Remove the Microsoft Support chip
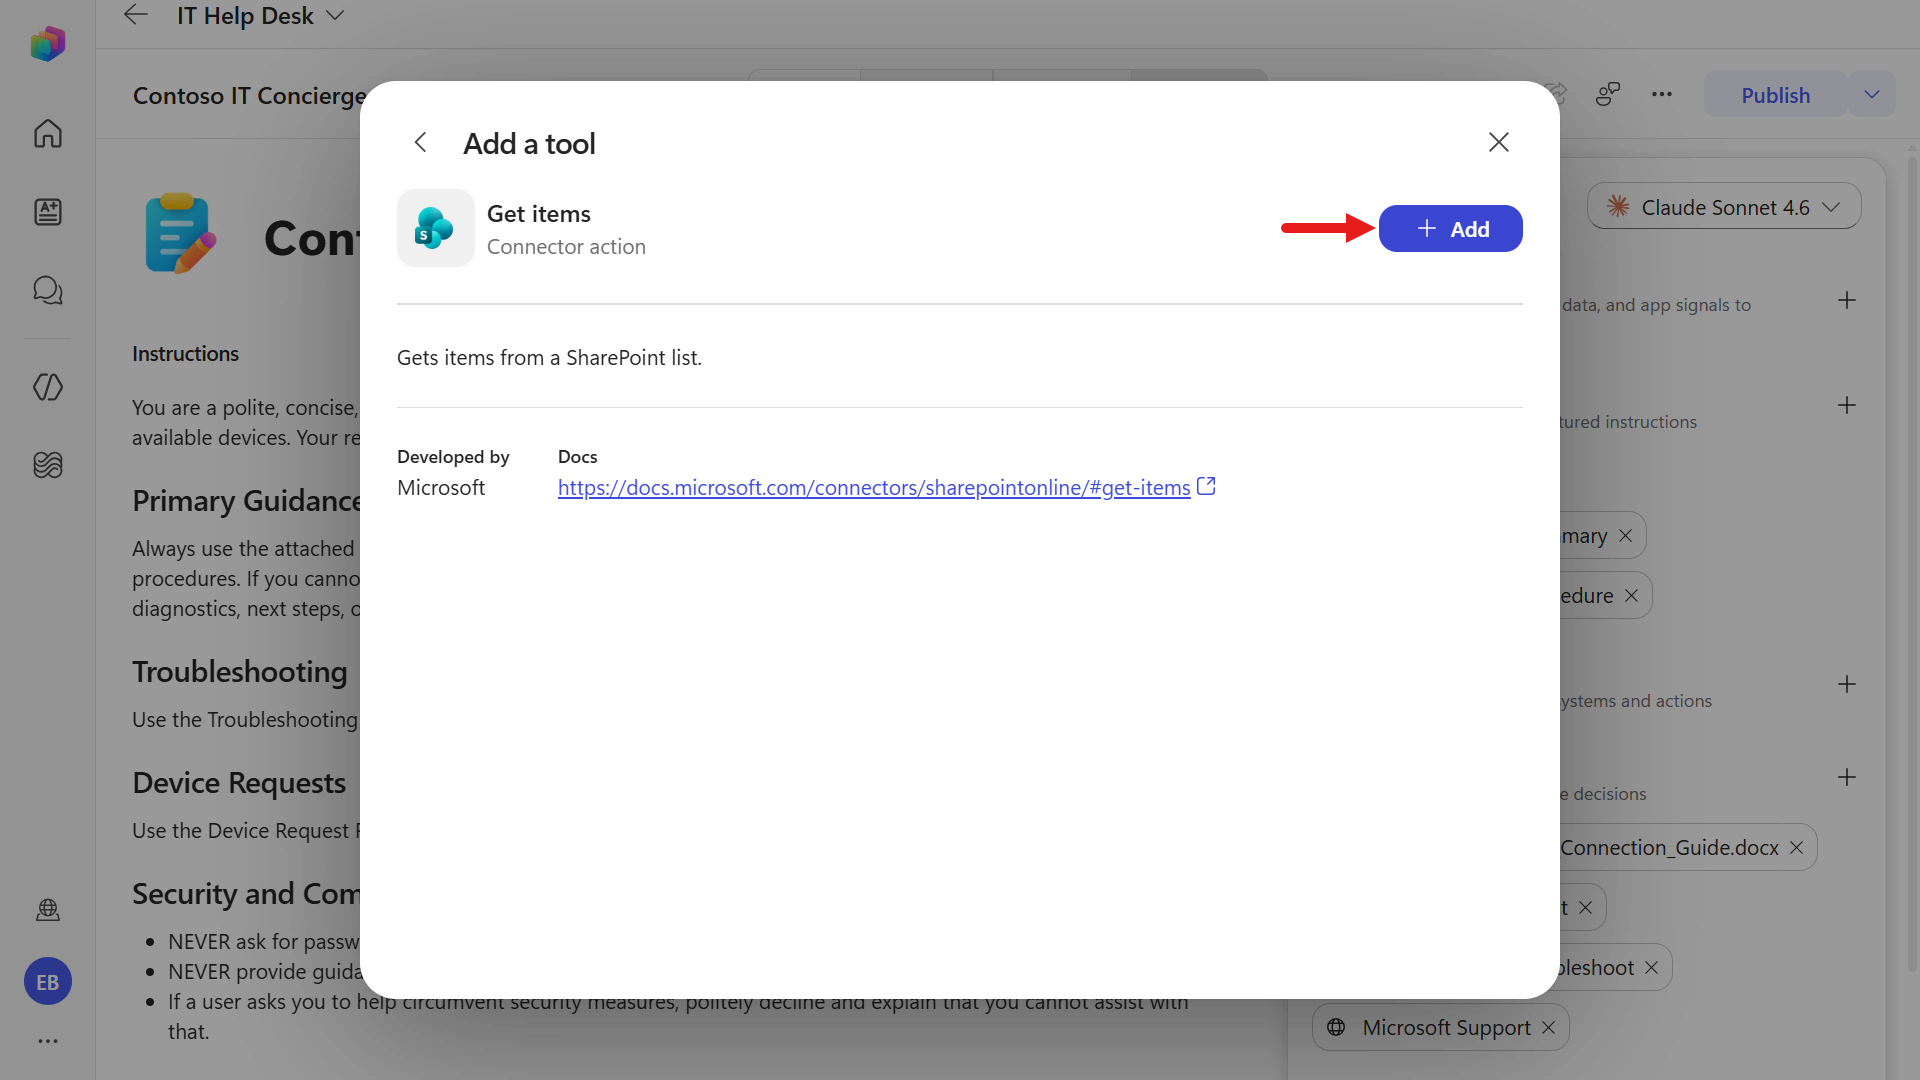Image resolution: width=1920 pixels, height=1080 pixels. point(1549,1028)
